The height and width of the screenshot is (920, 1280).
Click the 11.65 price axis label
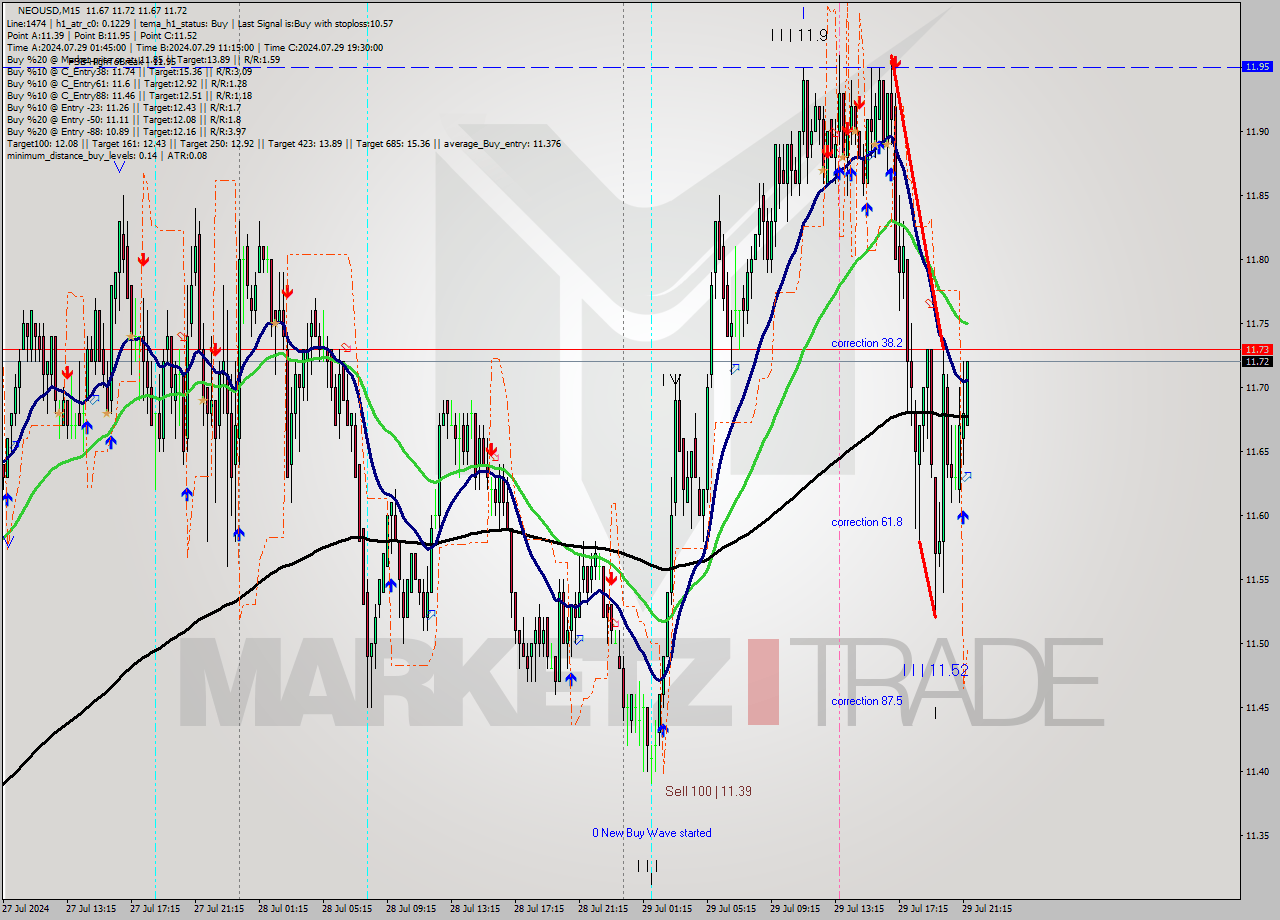tap(1257, 451)
